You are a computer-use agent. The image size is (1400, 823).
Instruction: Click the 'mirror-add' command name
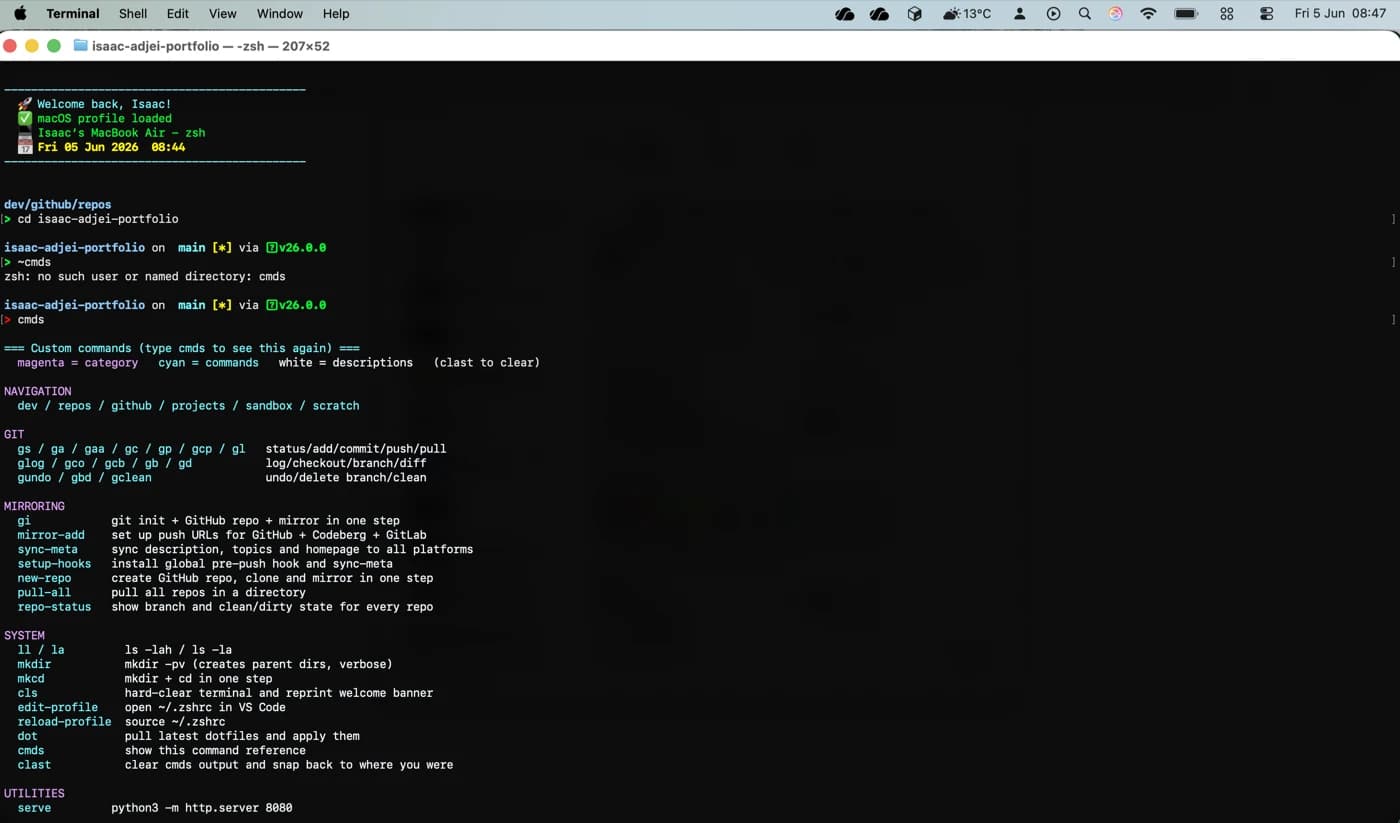pos(51,535)
